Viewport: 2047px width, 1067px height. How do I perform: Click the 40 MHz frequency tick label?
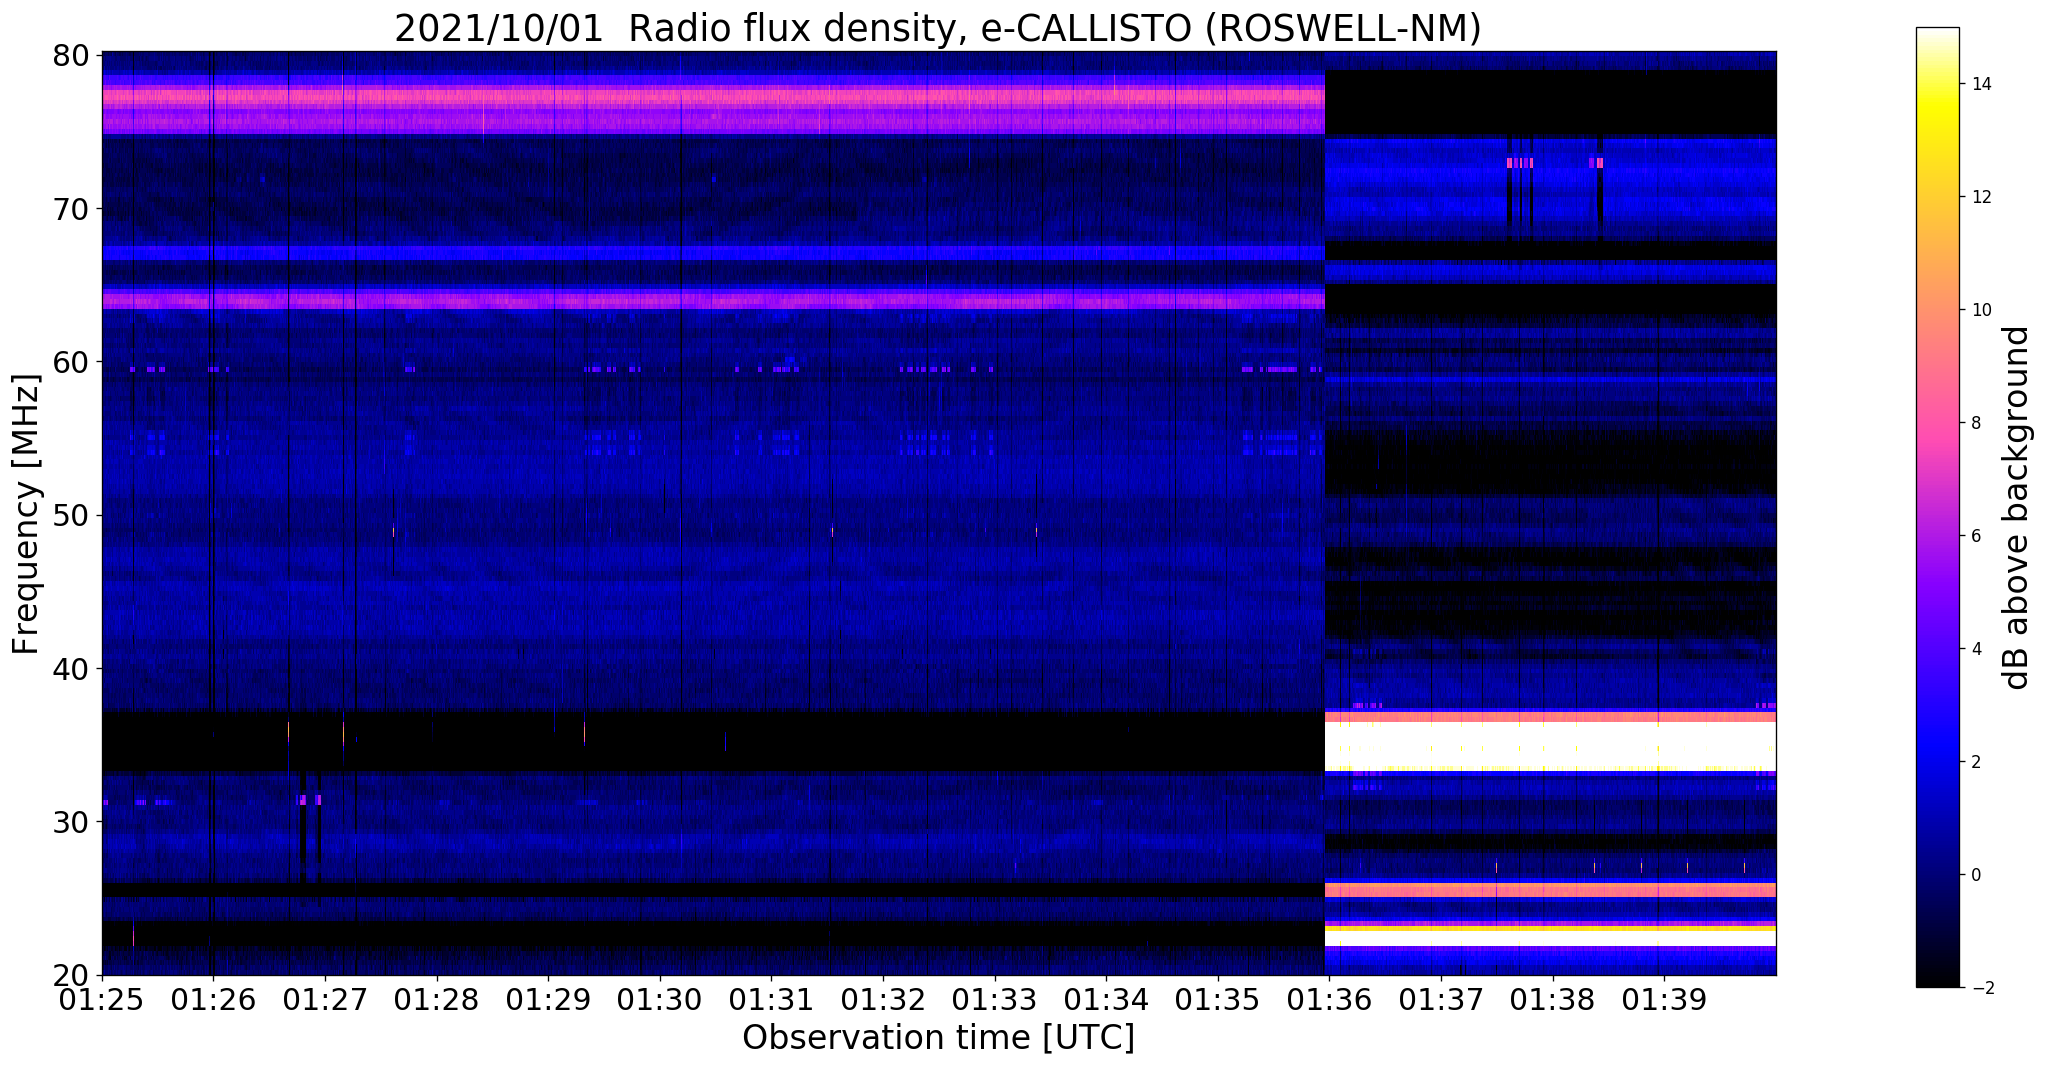click(x=70, y=668)
